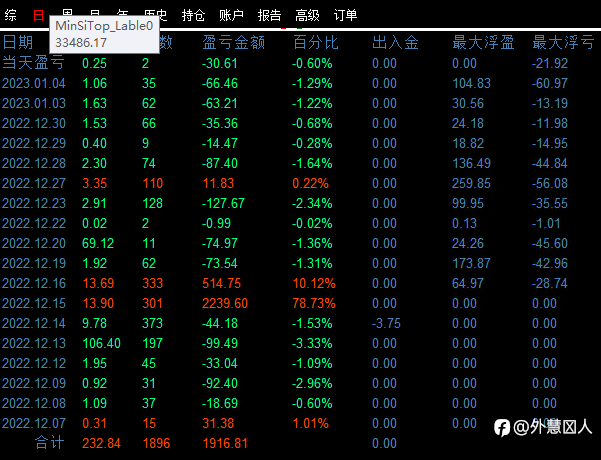This screenshot has height=460, width=601.
Task: Click the 最大浮盈 column header
Action: click(483, 42)
